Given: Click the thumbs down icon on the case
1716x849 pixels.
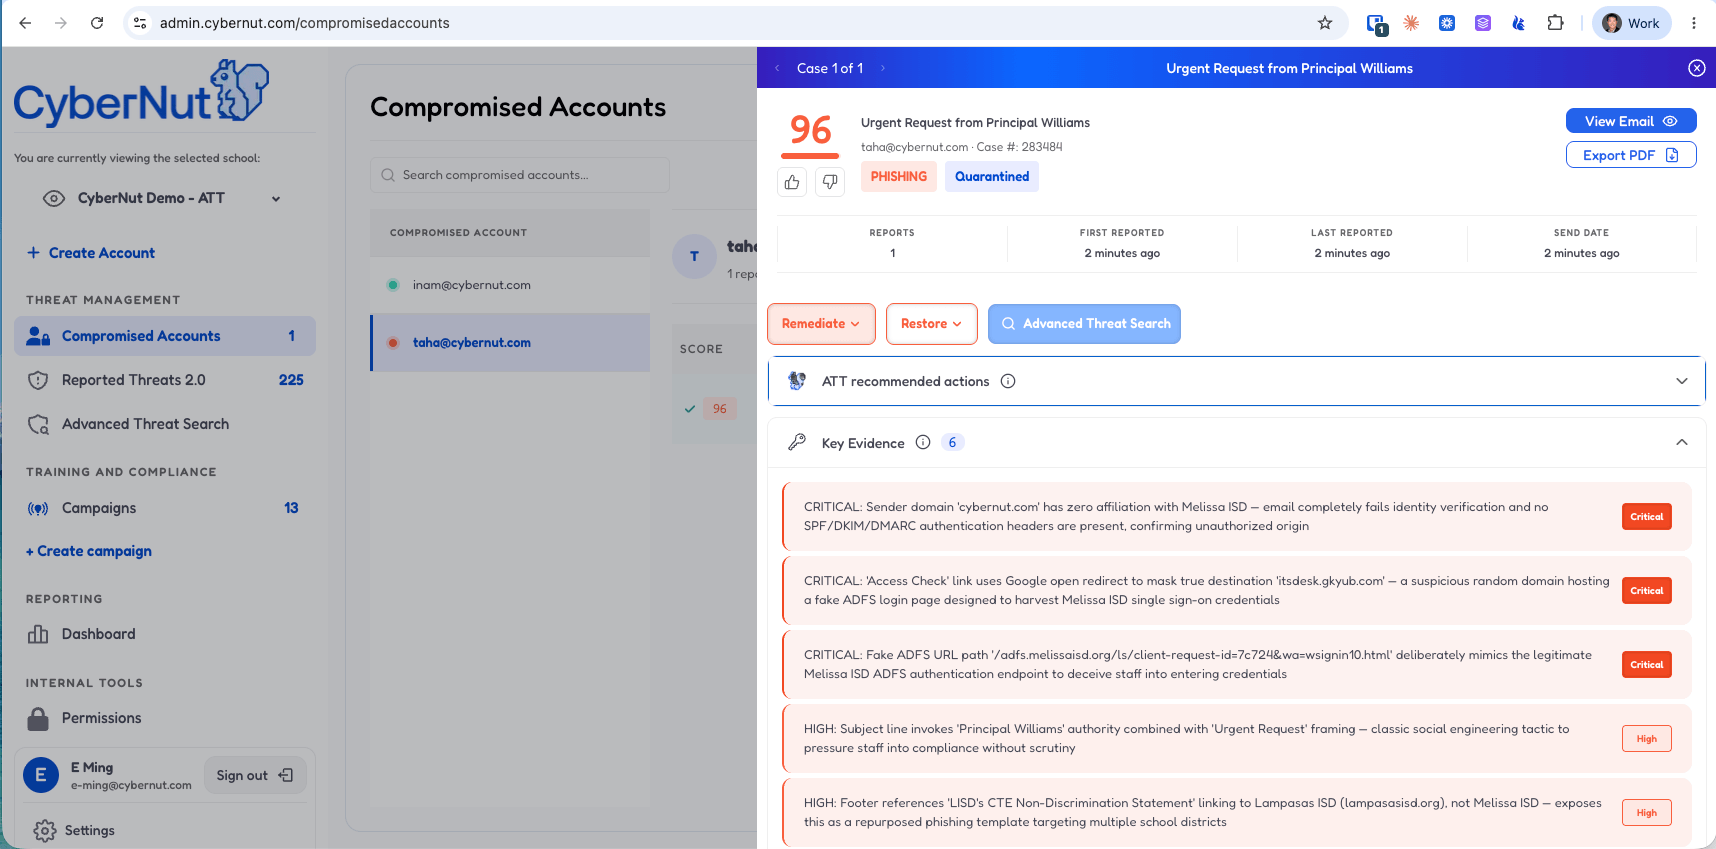Looking at the screenshot, I should [830, 182].
